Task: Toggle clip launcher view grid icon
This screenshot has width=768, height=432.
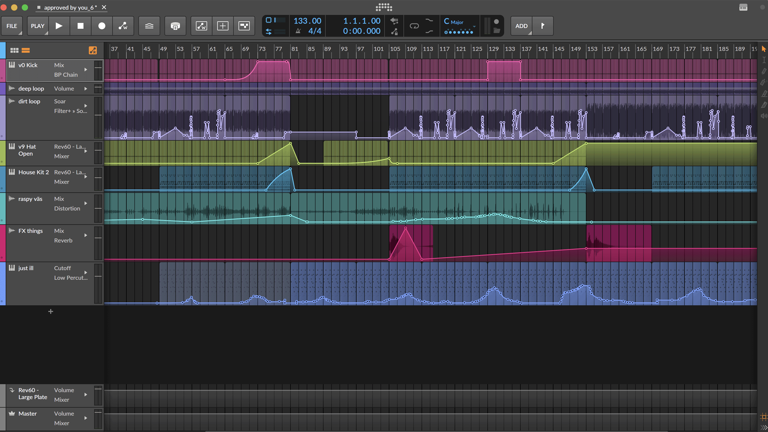Action: [x=14, y=50]
